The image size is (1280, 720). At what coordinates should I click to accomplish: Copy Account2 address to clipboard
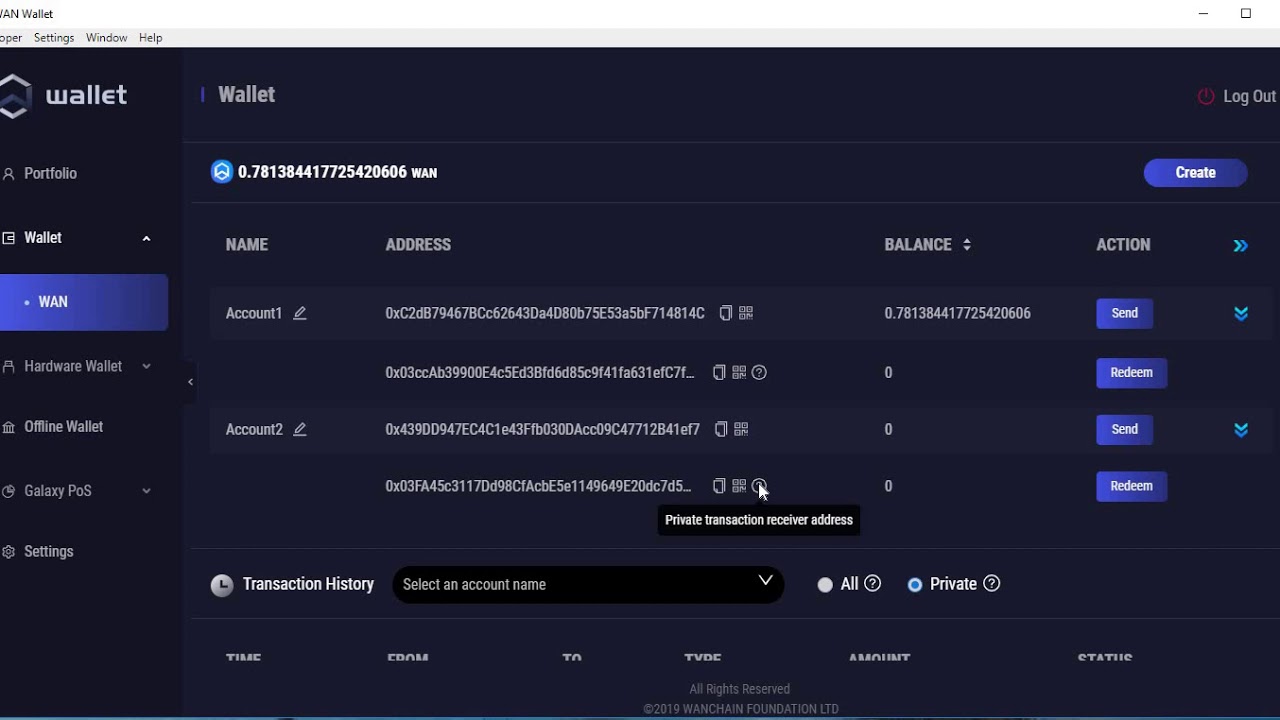(x=721, y=429)
